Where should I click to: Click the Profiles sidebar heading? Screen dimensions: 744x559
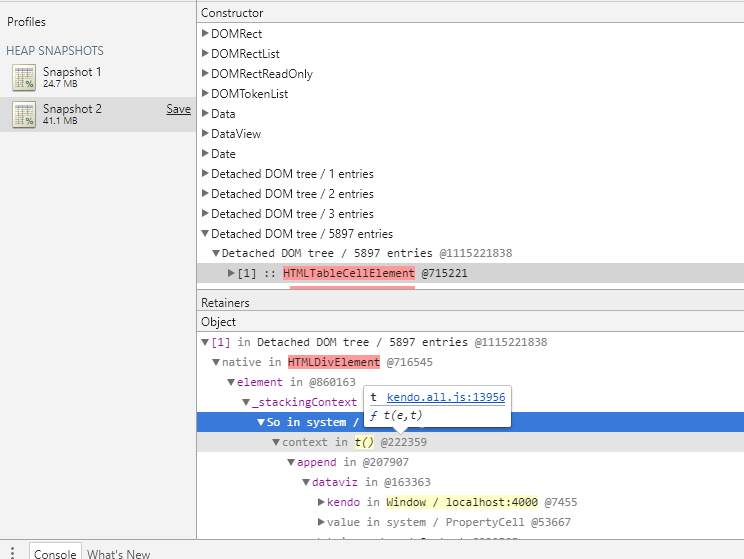[x=27, y=22]
